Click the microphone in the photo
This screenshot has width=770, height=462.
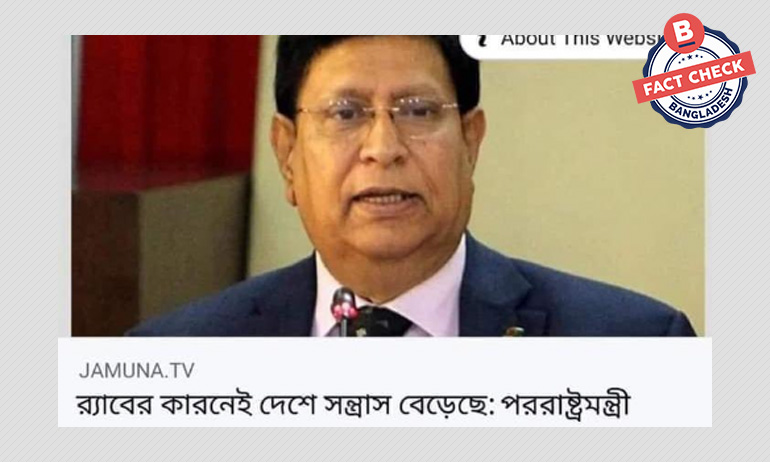(344, 308)
